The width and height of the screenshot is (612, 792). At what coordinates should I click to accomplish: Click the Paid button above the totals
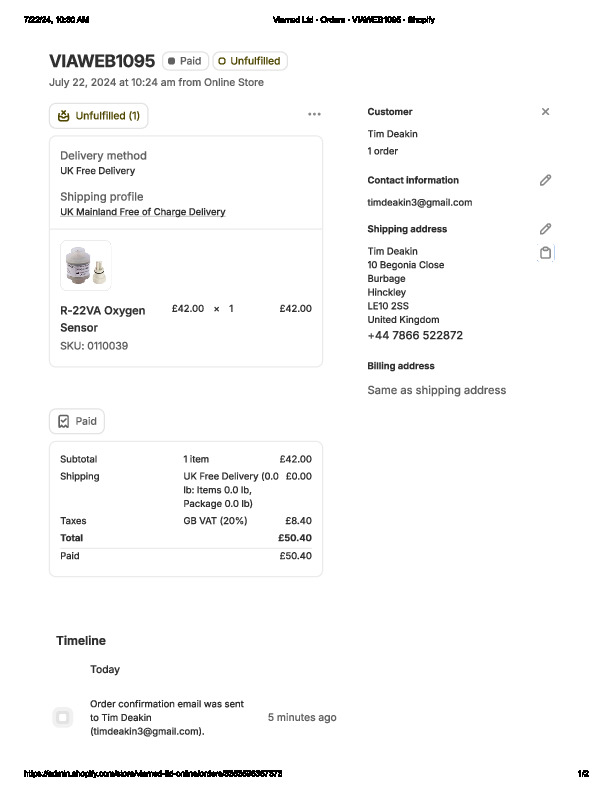coord(77,421)
